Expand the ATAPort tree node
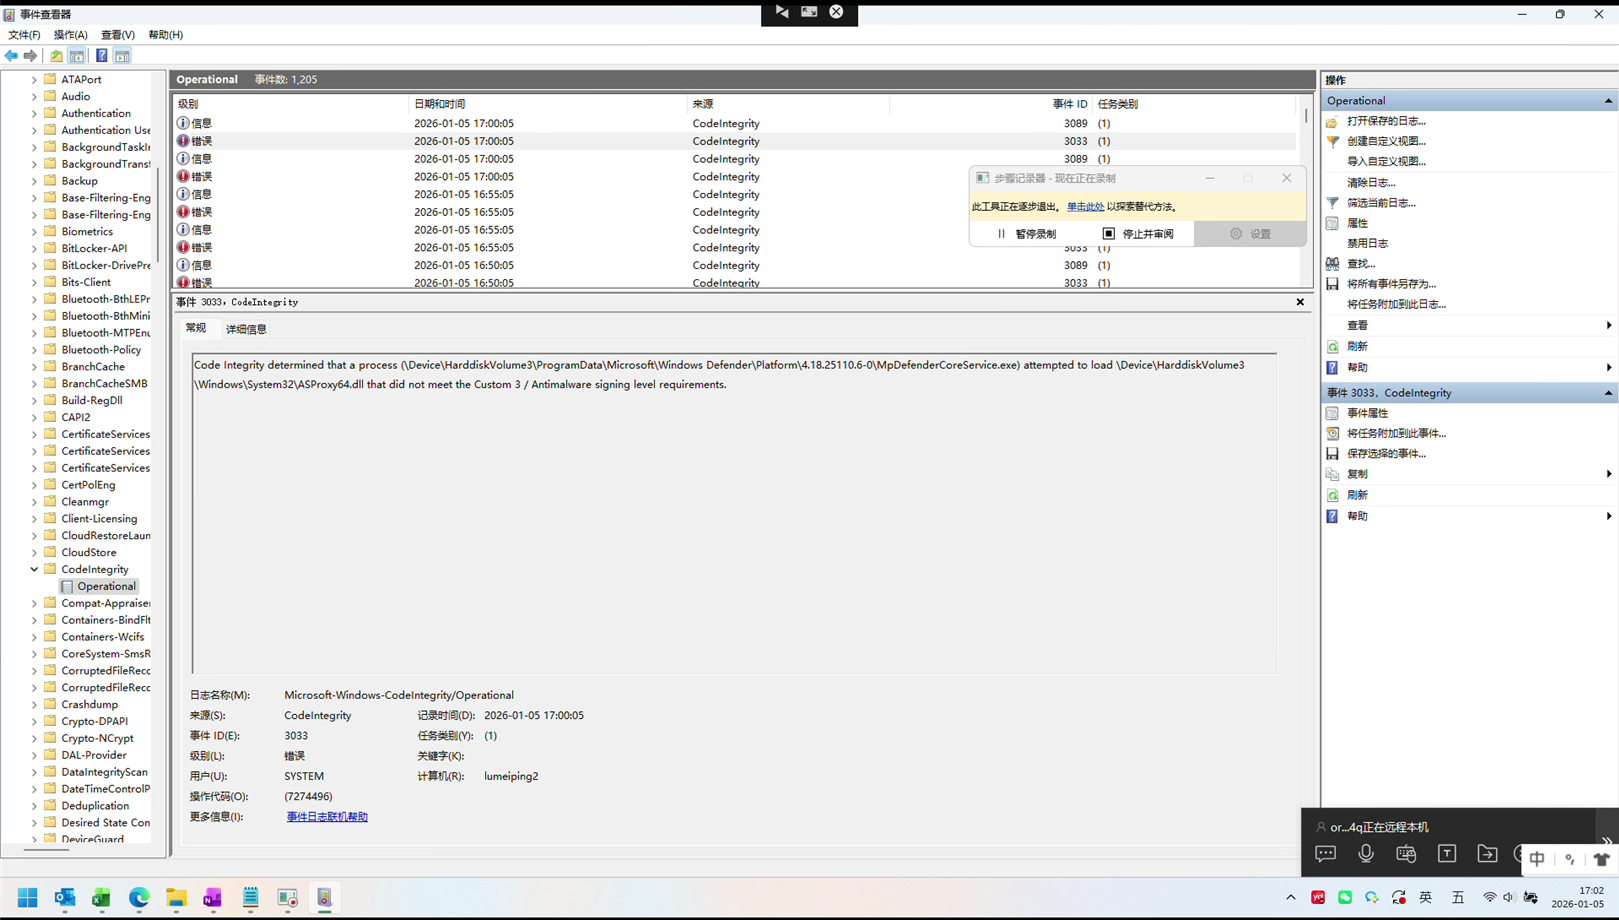This screenshot has width=1619, height=920. tap(34, 80)
